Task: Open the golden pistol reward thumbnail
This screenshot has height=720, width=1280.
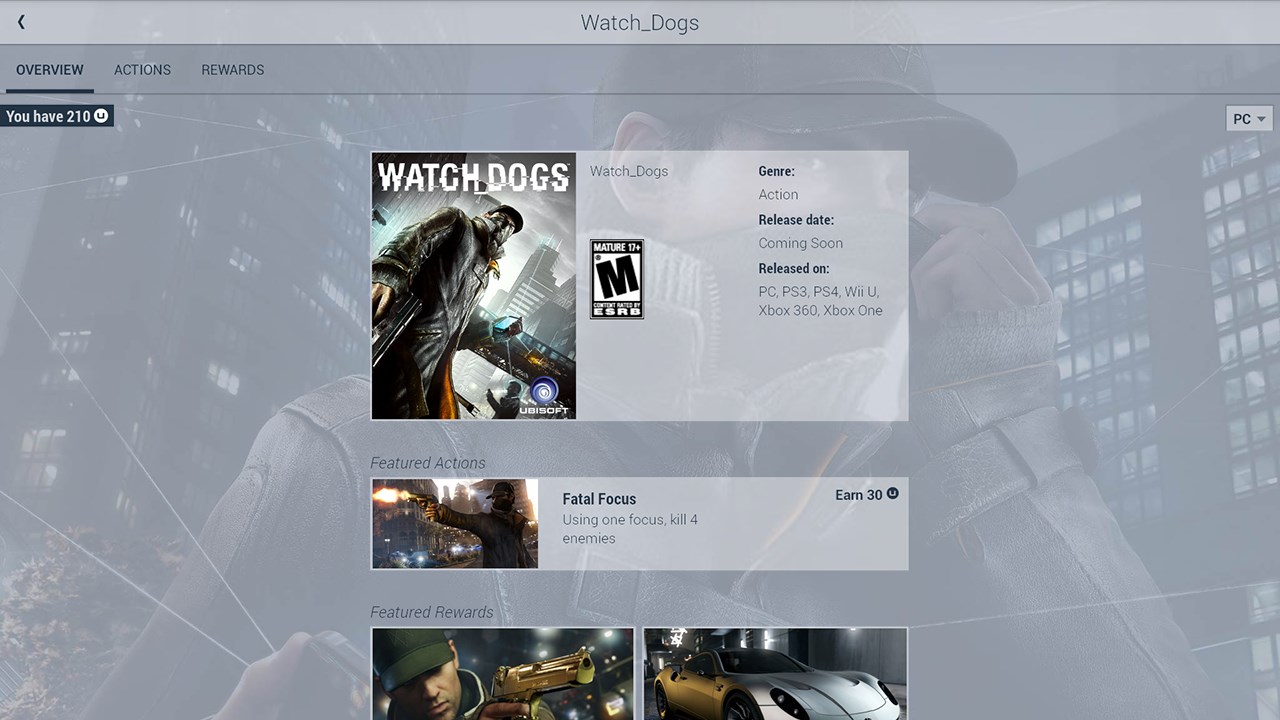Action: (x=503, y=674)
